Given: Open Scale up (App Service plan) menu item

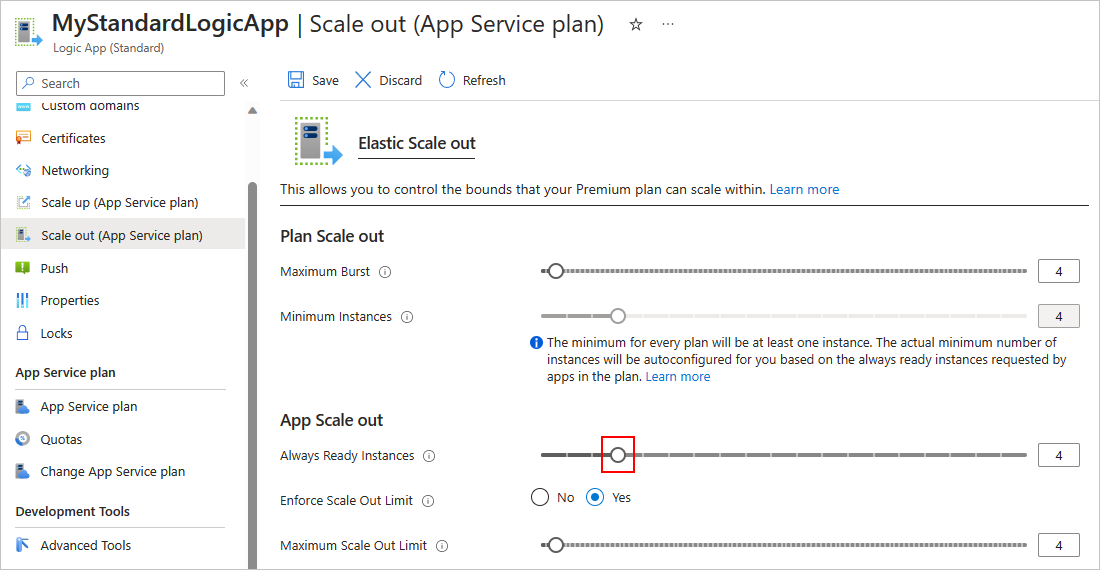Looking at the screenshot, I should (119, 202).
